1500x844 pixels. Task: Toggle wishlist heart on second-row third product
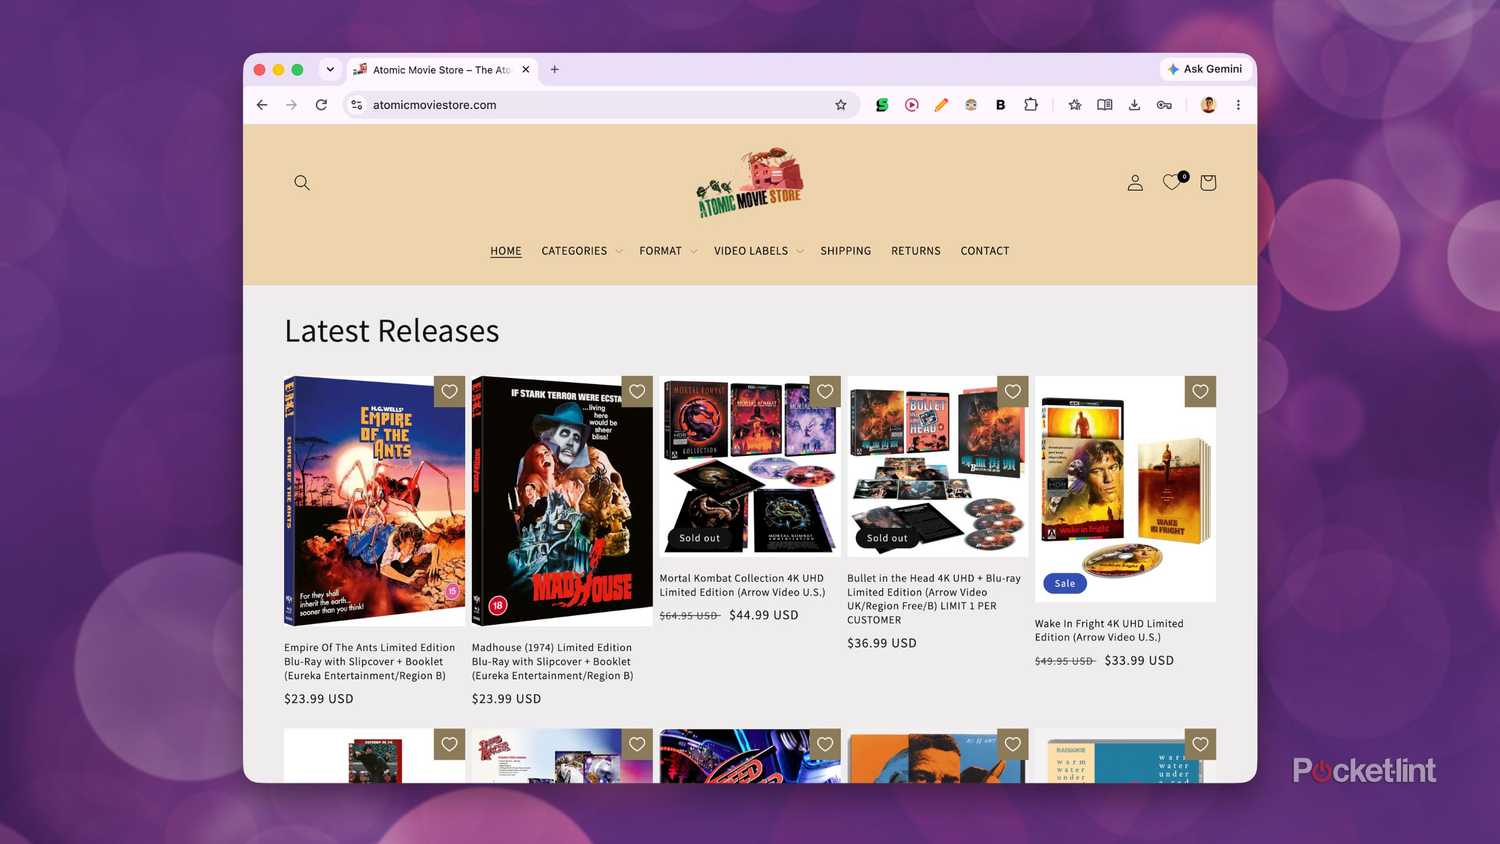825,744
